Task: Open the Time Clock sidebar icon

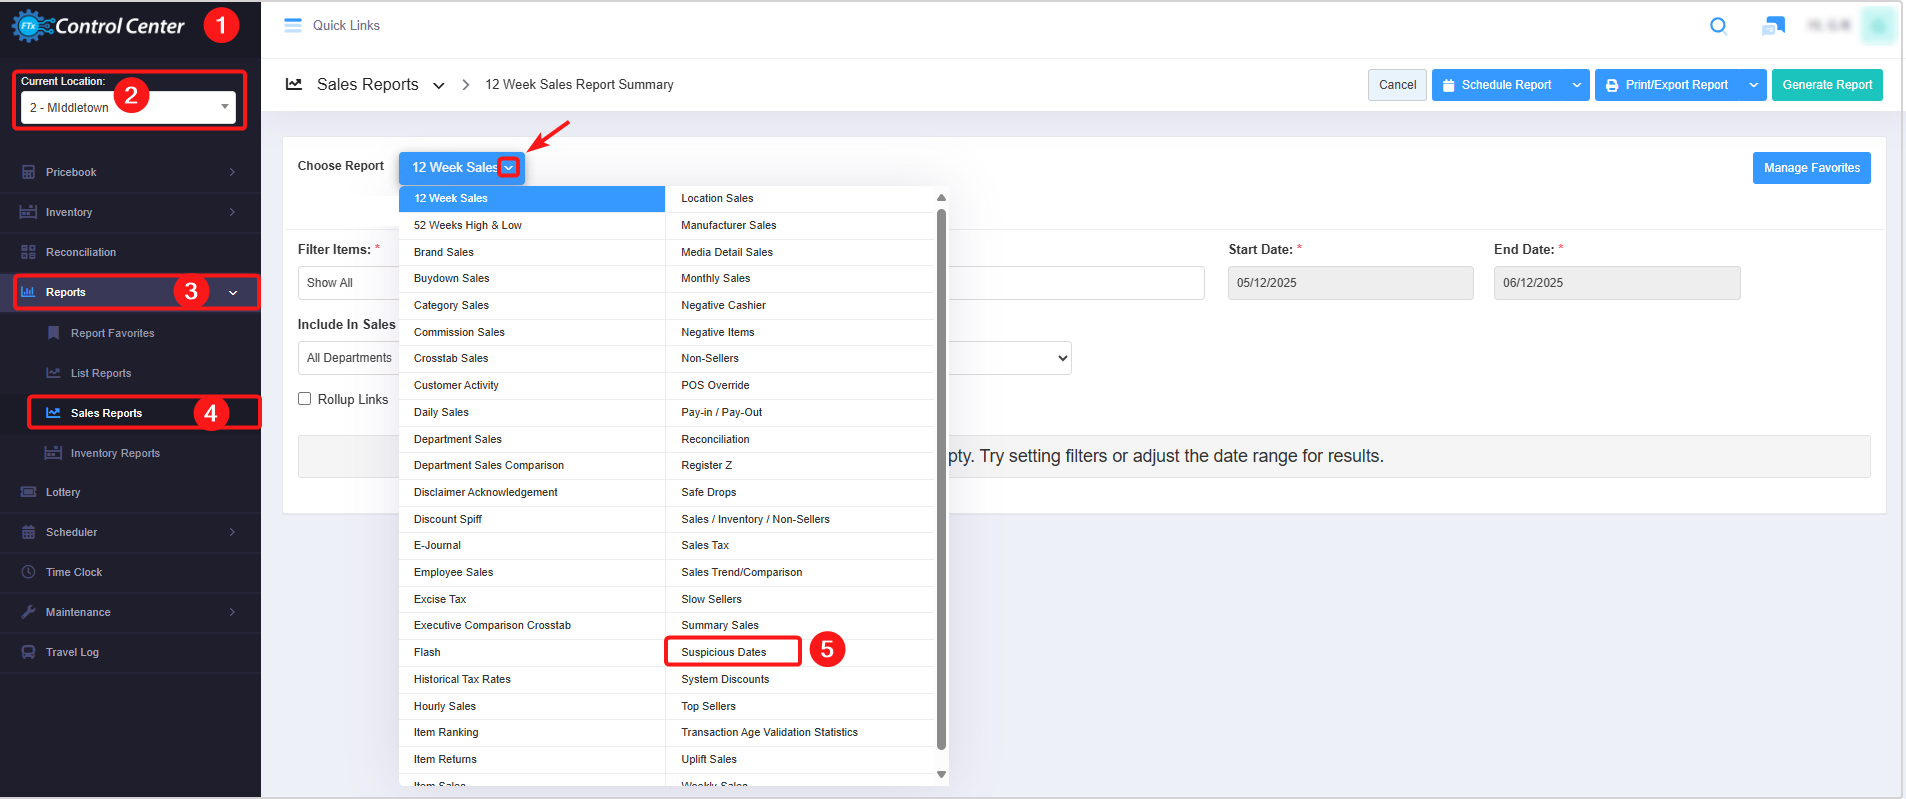Action: 28,572
